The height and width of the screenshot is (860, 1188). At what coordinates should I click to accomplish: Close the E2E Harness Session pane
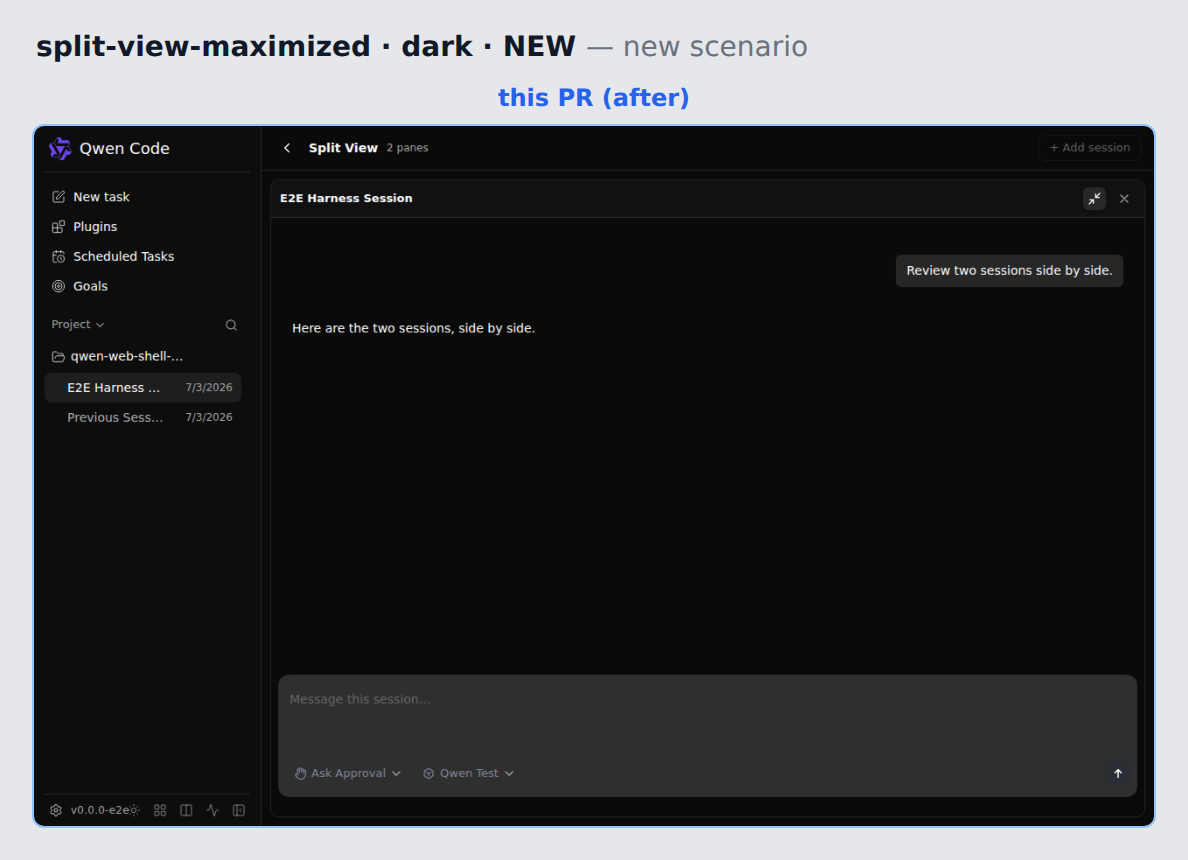(x=1124, y=199)
